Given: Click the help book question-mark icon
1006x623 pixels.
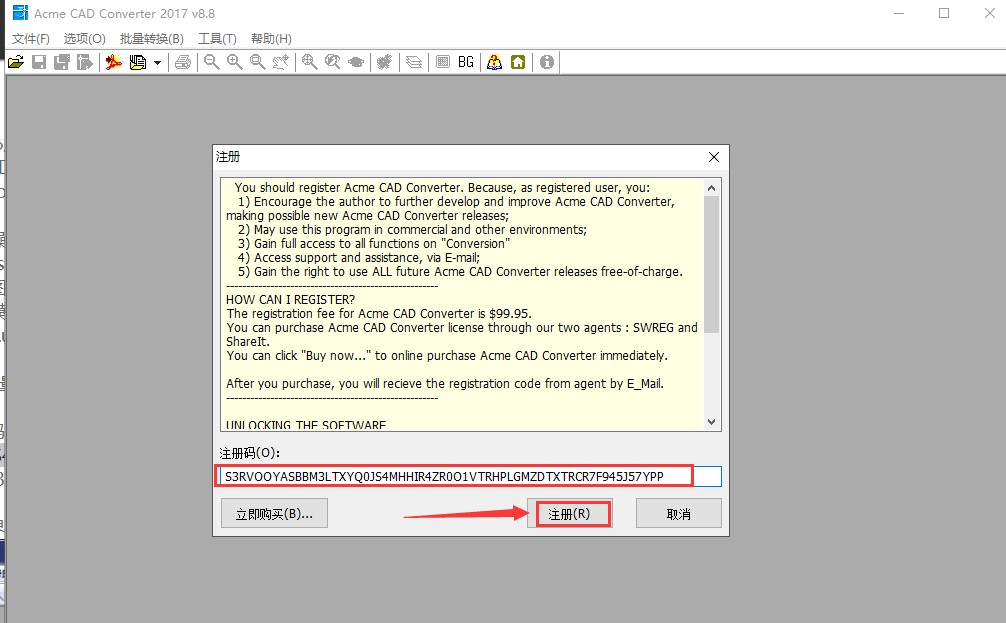Looking at the screenshot, I should (494, 62).
